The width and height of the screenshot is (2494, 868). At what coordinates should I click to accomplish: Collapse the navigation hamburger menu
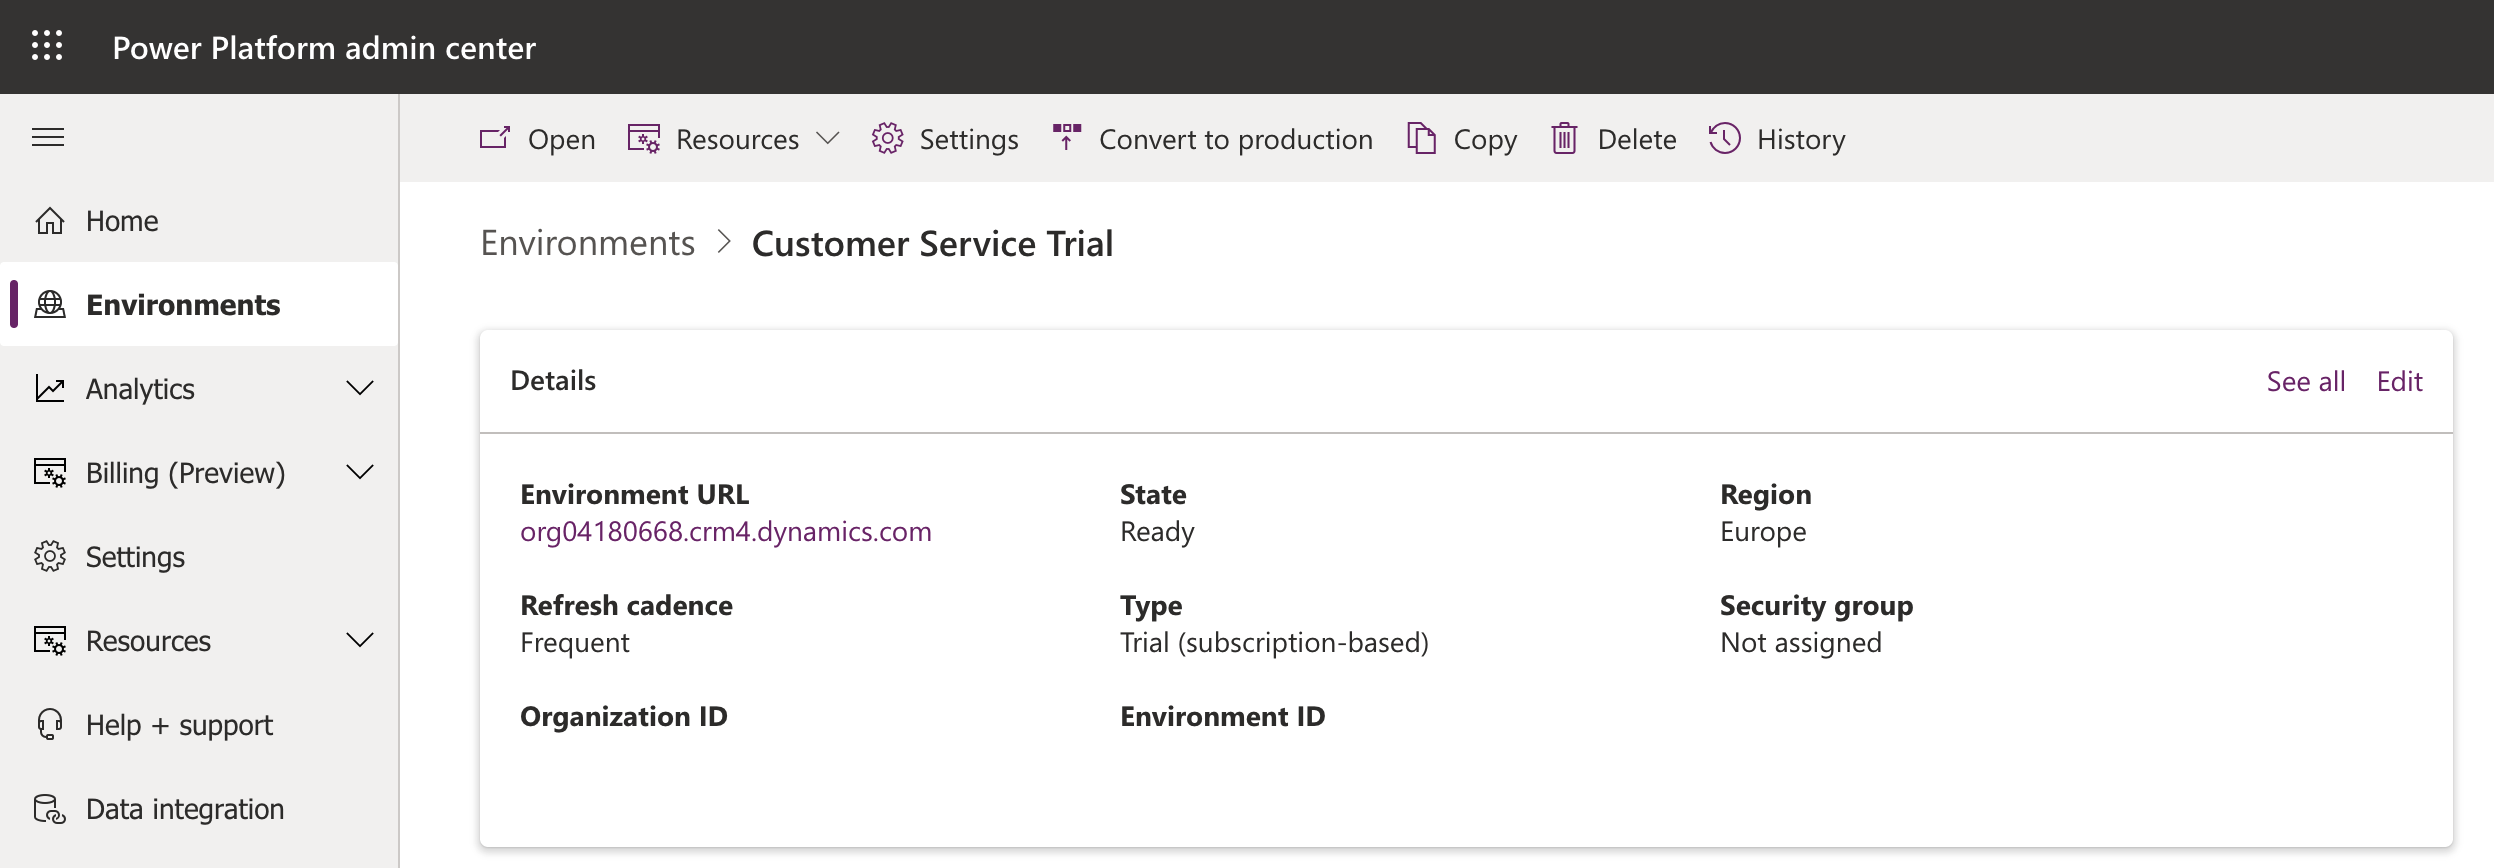[x=48, y=137]
